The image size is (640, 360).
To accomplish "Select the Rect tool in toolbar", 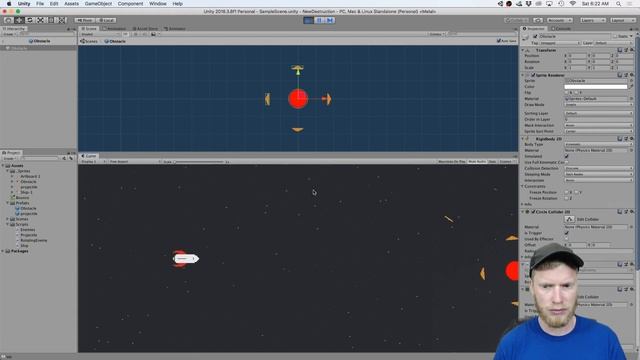I will click(x=51, y=20).
